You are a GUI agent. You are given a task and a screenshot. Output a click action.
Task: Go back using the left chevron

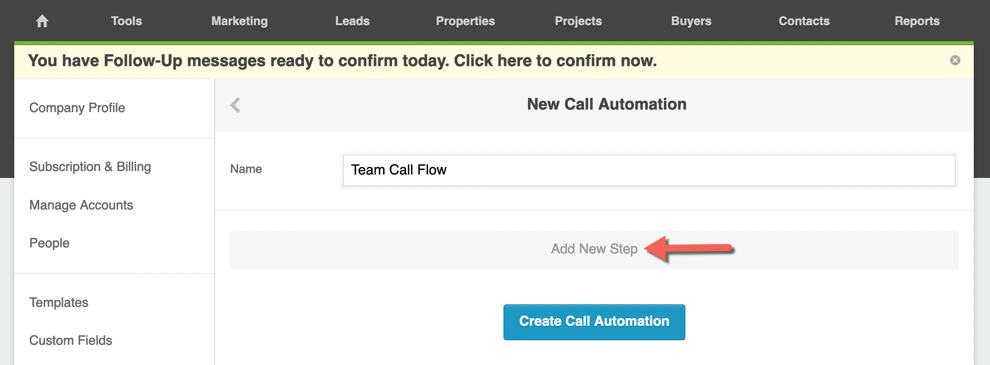click(236, 104)
